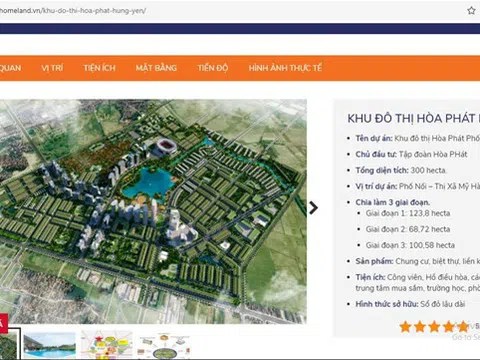Image resolution: width=480 pixels, height=360 pixels.
Task: Click the 'Vị trí dự án' label
Action: pyautogui.click(x=376, y=186)
